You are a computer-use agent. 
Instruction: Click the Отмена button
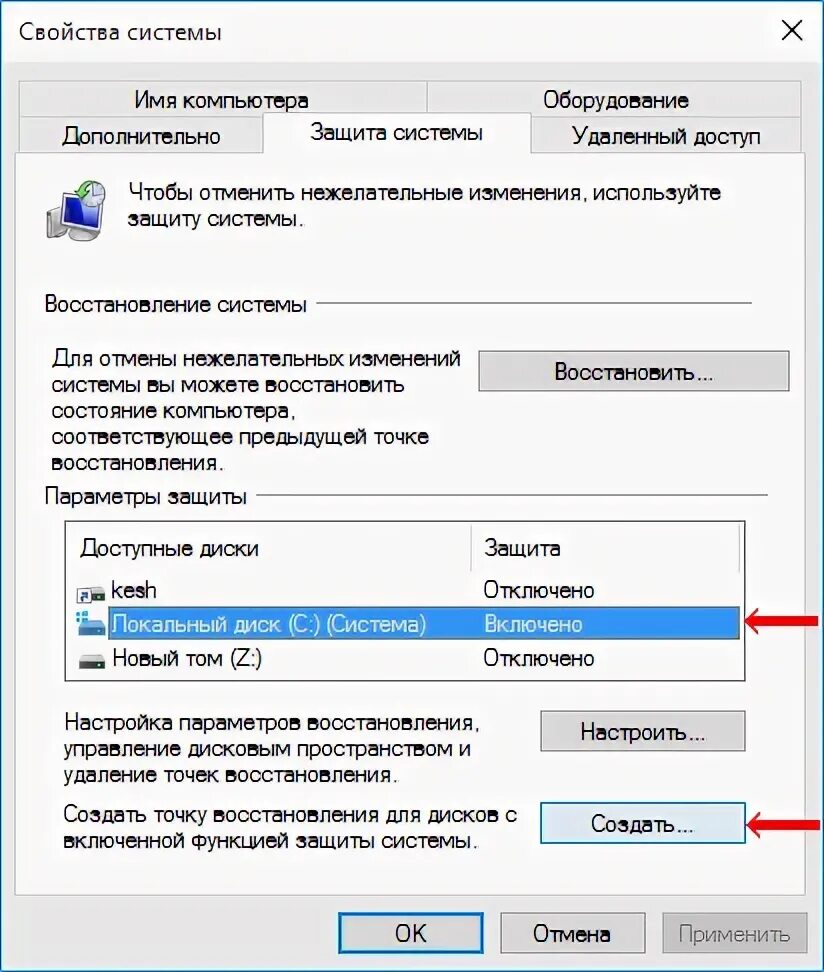(572, 933)
